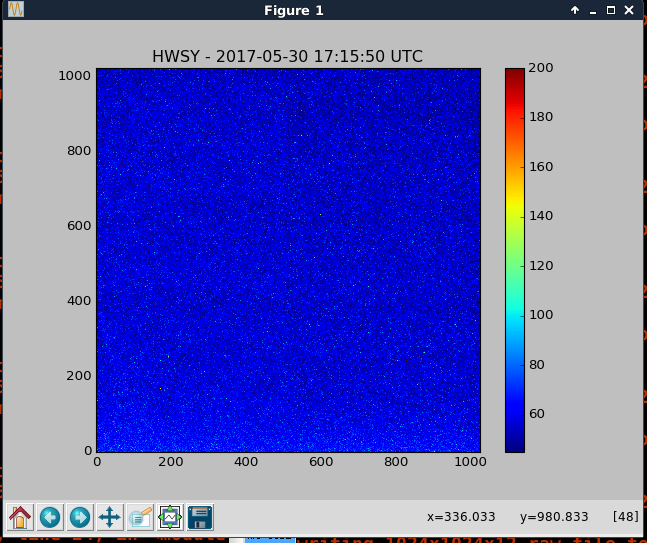The width and height of the screenshot is (647, 543).
Task: Click colorbar tick label 60
Action: pos(536,414)
